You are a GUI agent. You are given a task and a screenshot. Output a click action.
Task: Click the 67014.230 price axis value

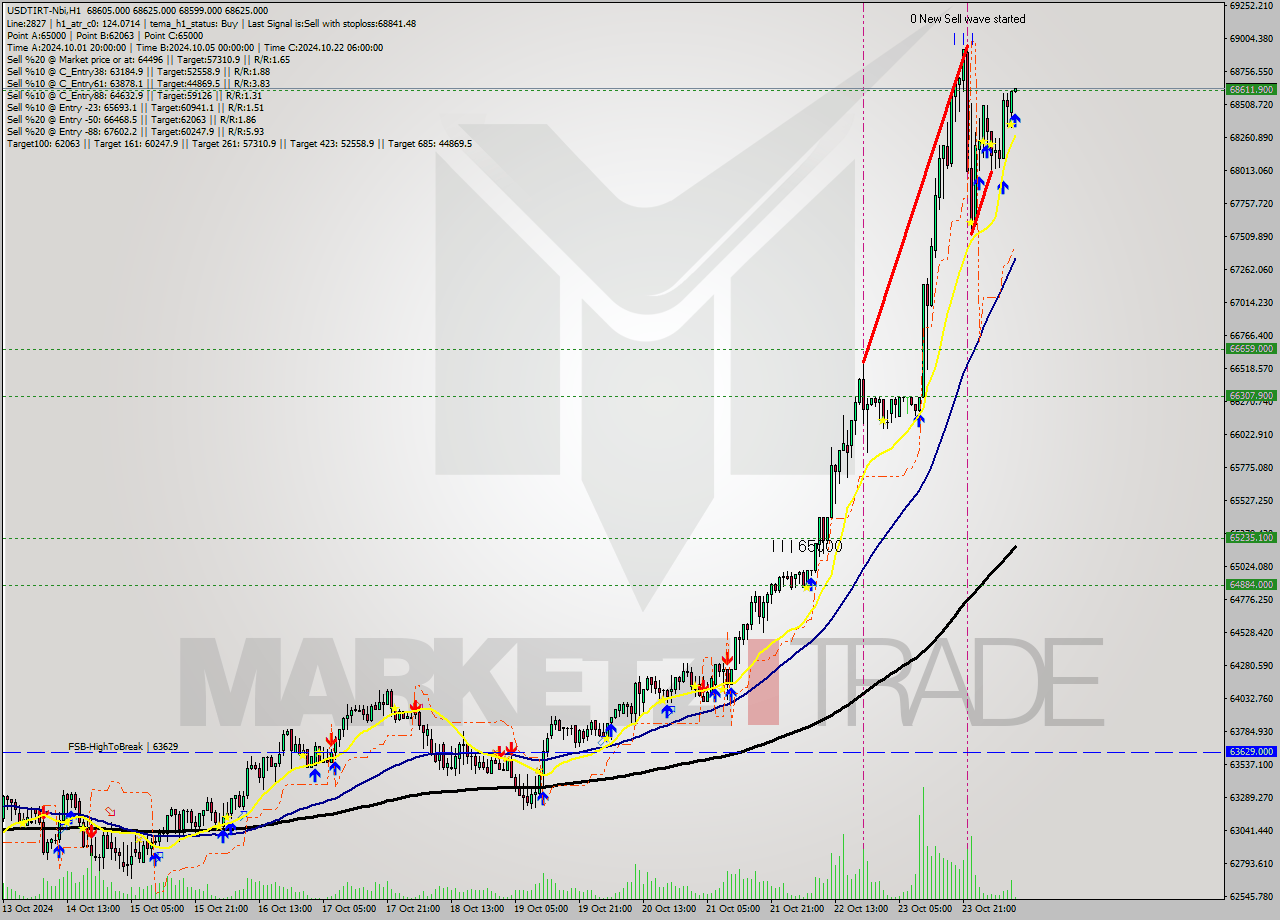1253,303
